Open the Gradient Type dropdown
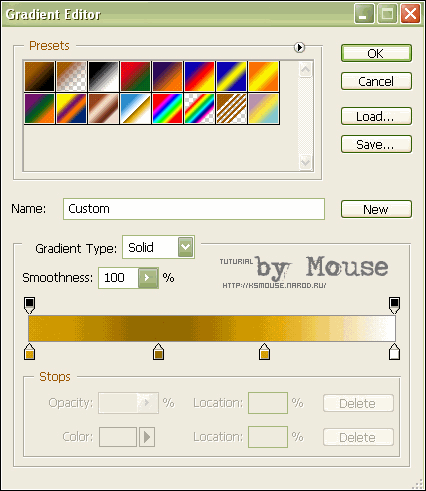 (185, 247)
